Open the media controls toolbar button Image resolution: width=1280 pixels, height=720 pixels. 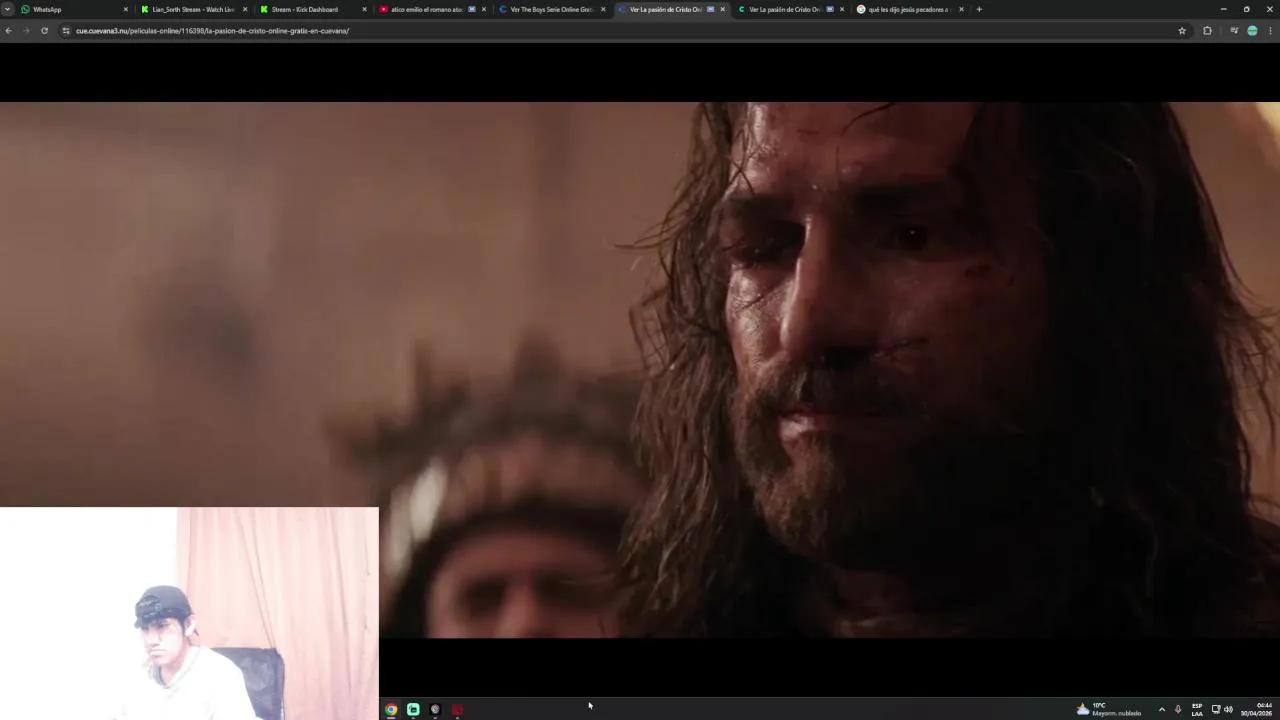(1234, 31)
